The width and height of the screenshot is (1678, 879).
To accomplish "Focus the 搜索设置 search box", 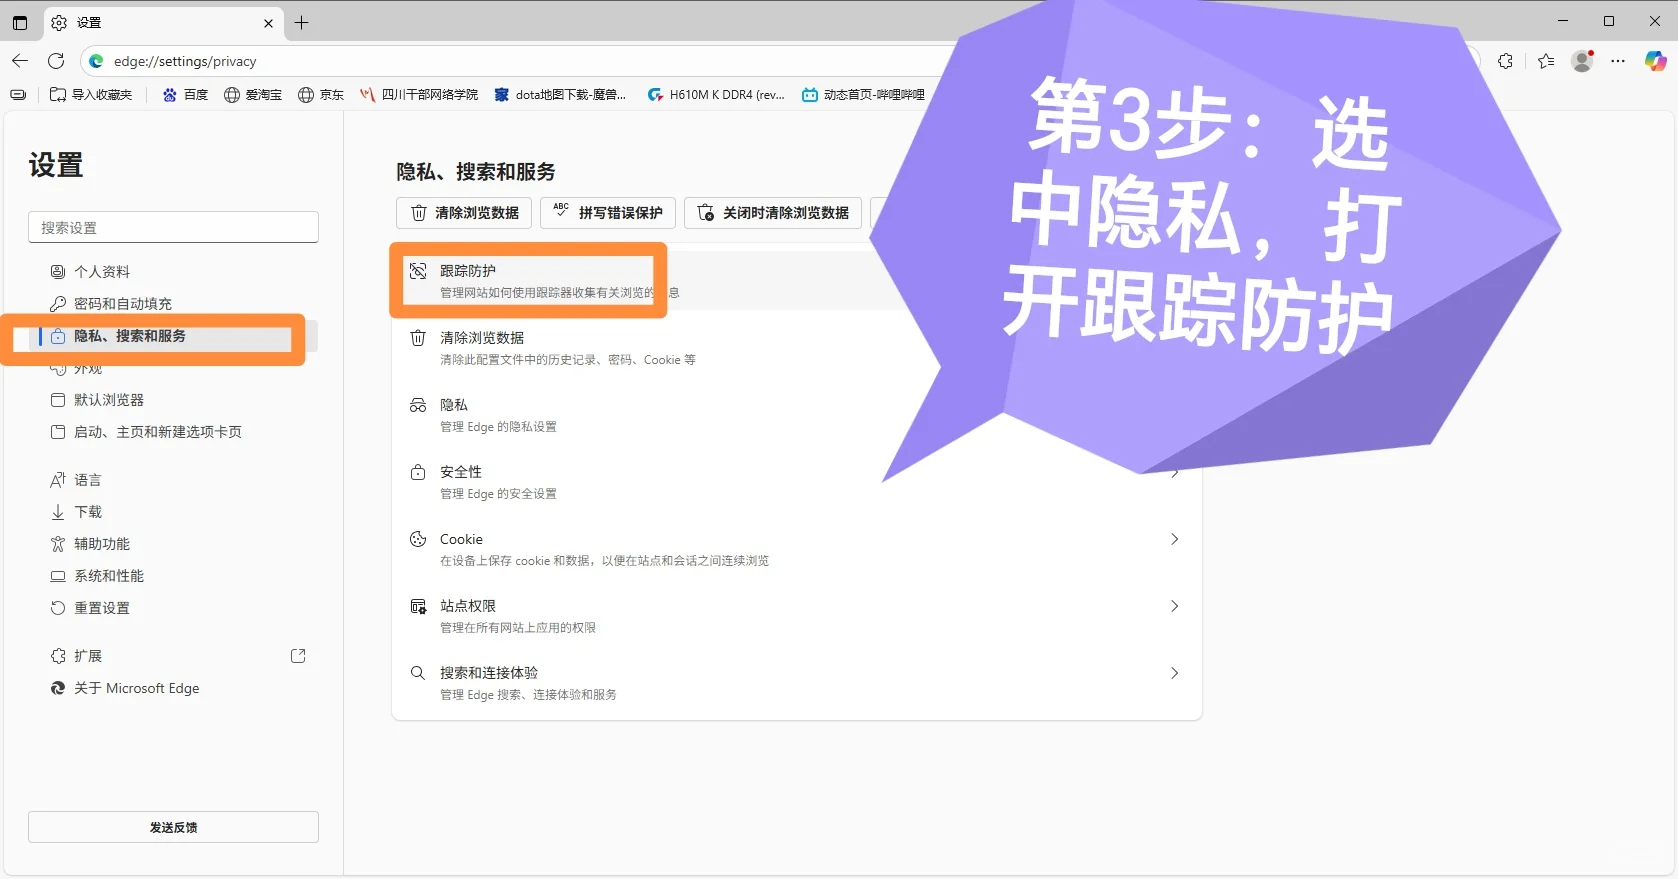I will pyautogui.click(x=173, y=227).
